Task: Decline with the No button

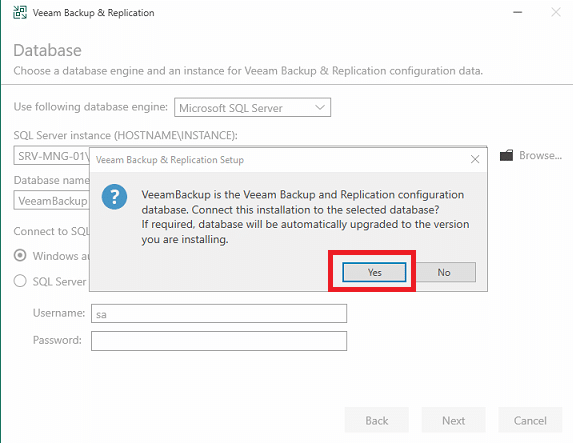Action: point(444,272)
